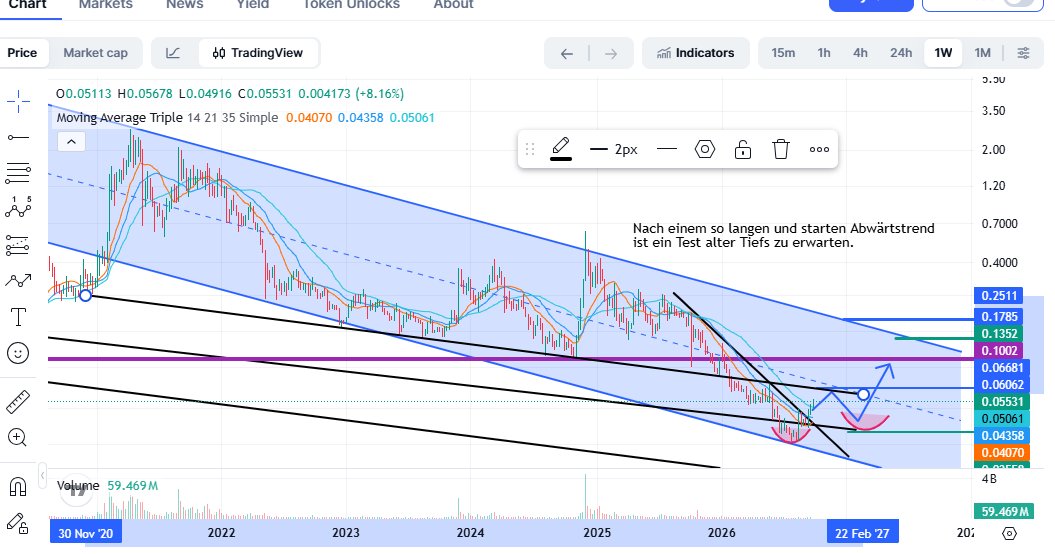The image size is (1055, 554).
Task: Click the 0.1352 green price label
Action: click(x=999, y=334)
